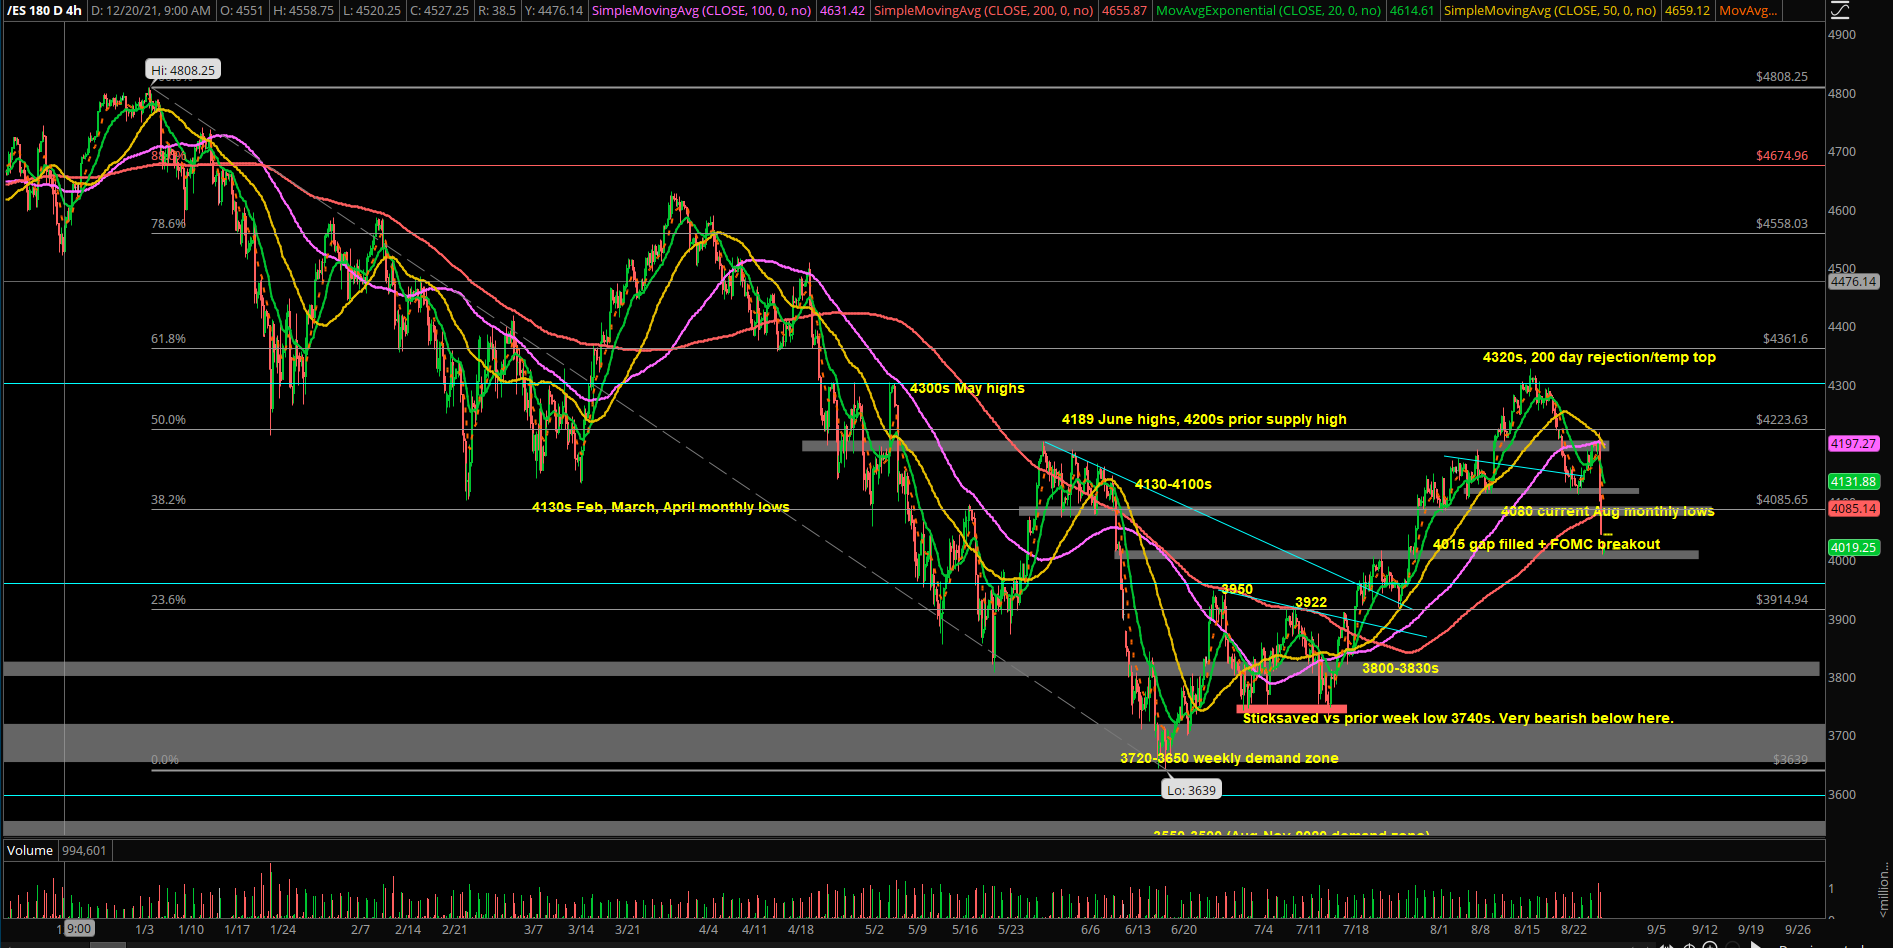Click the 0.0% Fibonacci level label
1893x948 pixels.
tap(165, 760)
